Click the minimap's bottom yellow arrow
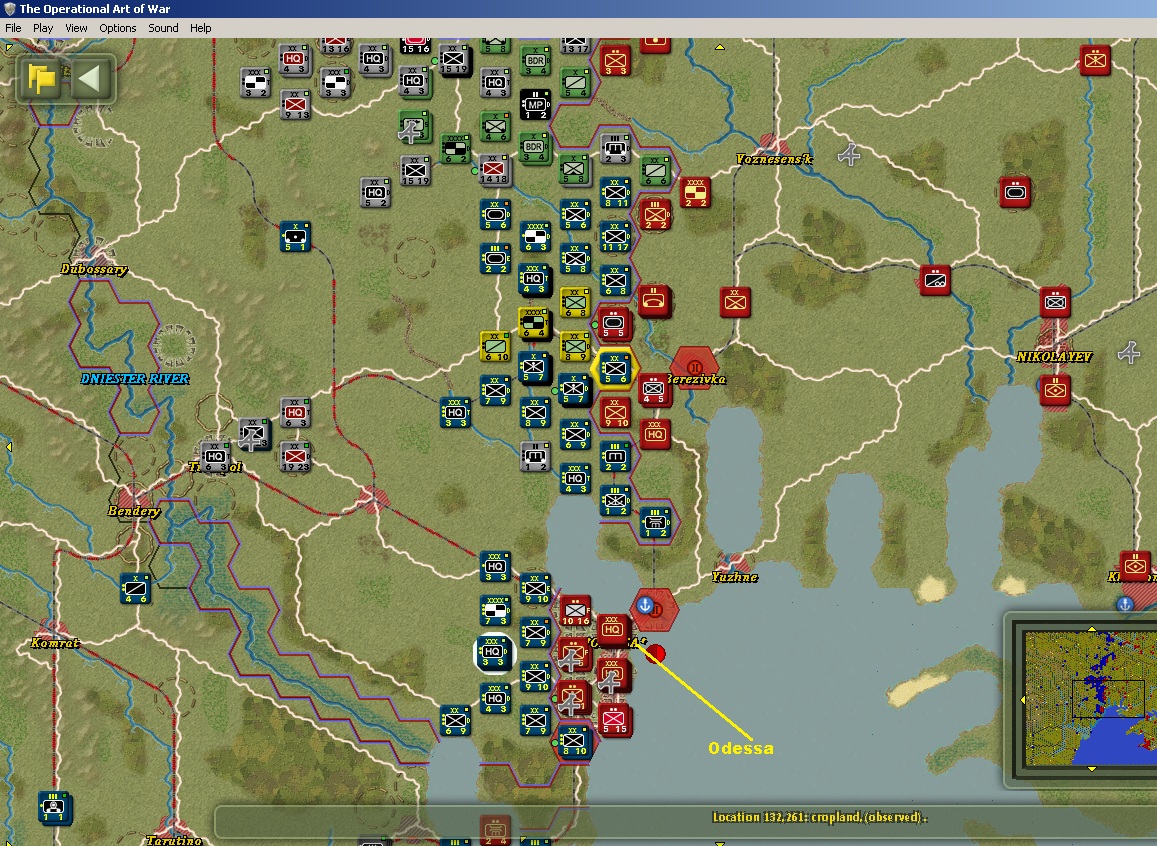Image resolution: width=1157 pixels, height=846 pixels. tap(1091, 769)
